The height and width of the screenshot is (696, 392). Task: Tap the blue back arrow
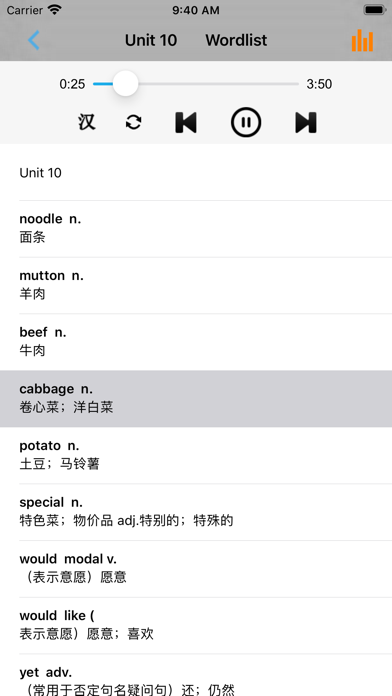pos(34,40)
